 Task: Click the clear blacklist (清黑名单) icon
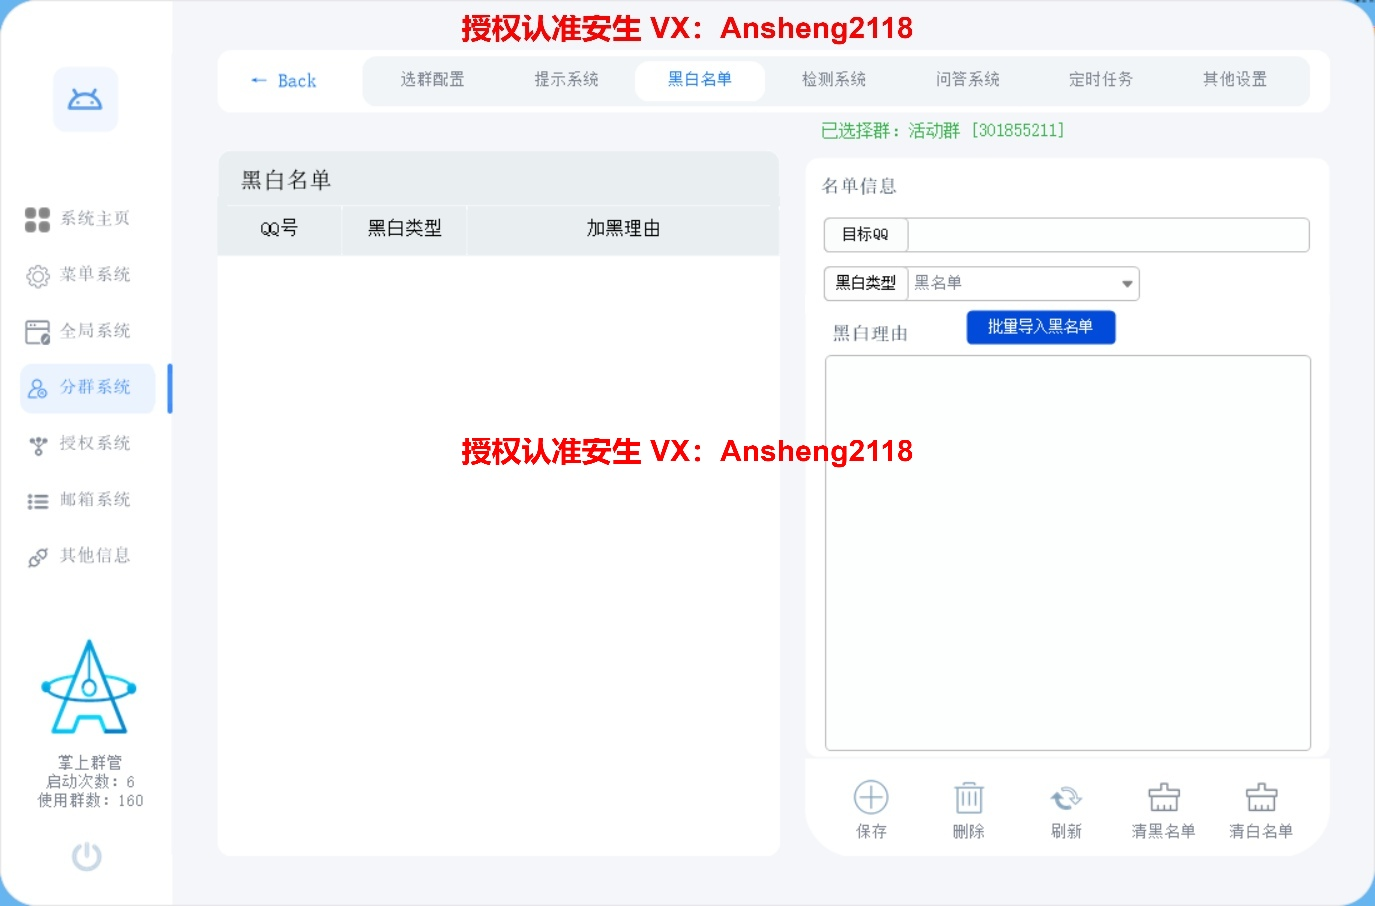(x=1163, y=798)
